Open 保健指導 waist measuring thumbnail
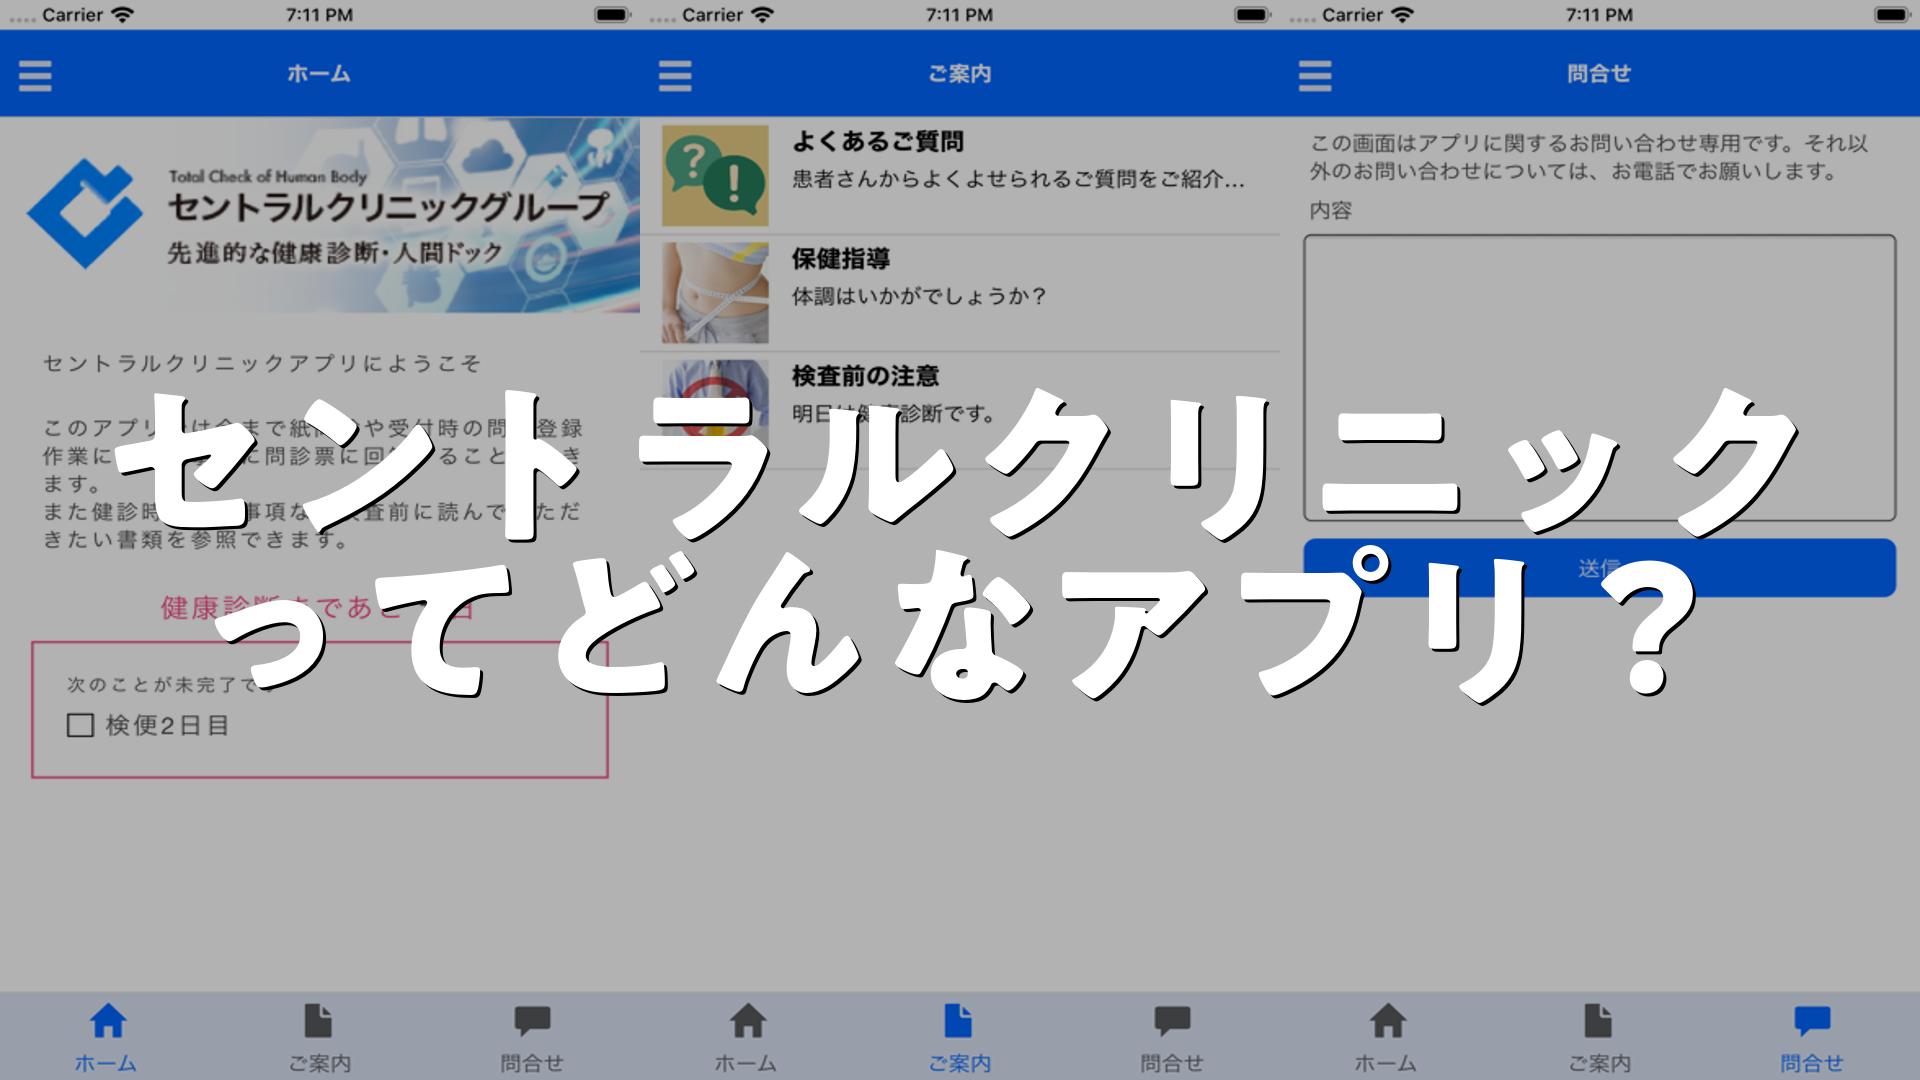The height and width of the screenshot is (1080, 1920). (715, 293)
